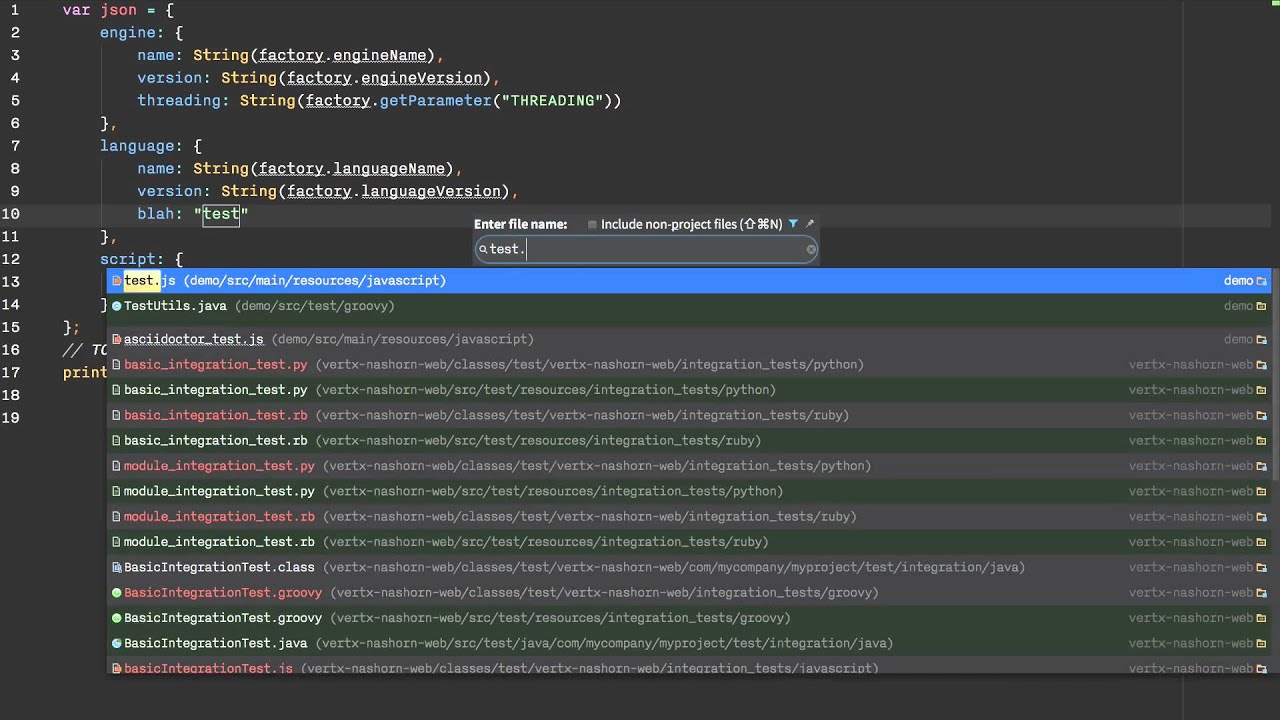Open red module_integration_test.py under classes/test

689,466
